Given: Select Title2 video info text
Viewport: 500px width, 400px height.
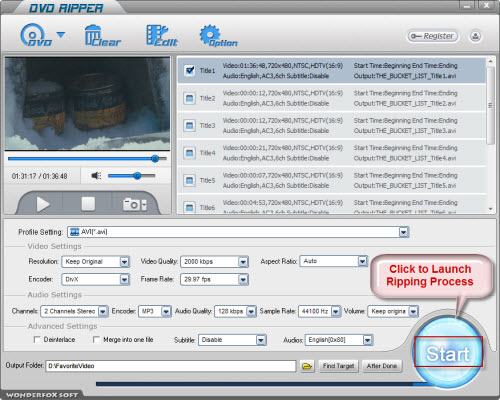Looking at the screenshot, I should [x=283, y=93].
